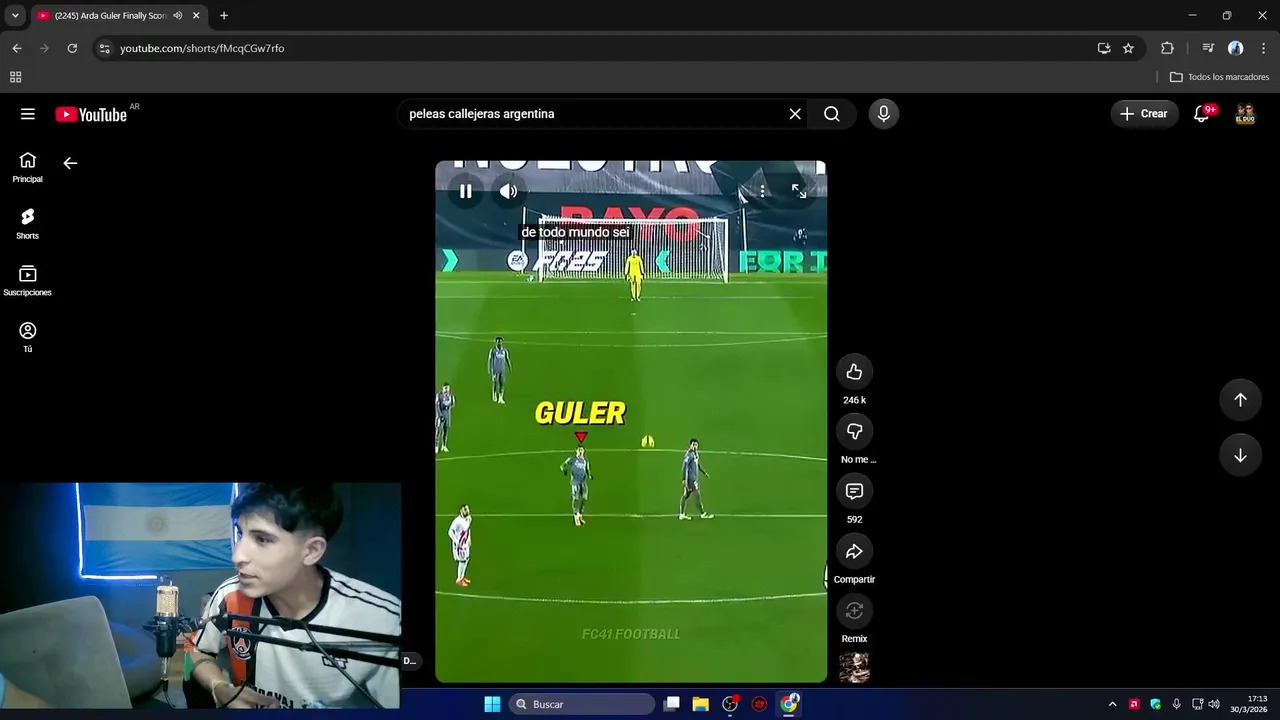View site information icon in address bar

tap(105, 48)
